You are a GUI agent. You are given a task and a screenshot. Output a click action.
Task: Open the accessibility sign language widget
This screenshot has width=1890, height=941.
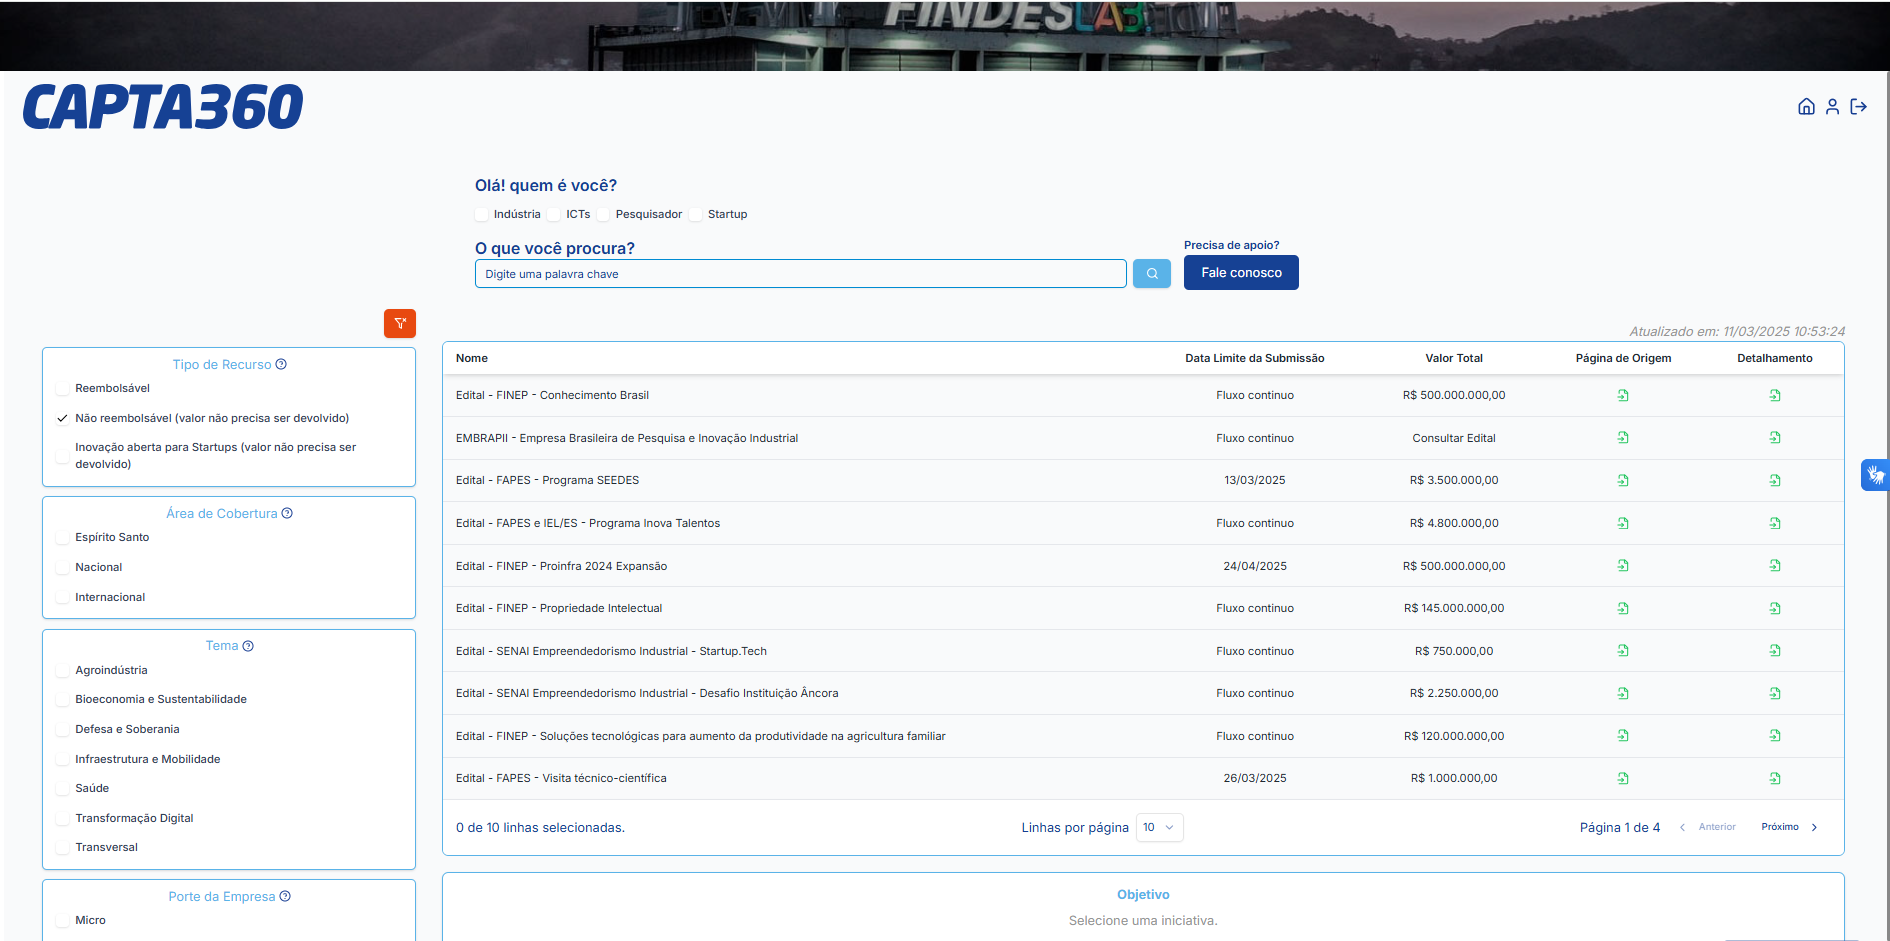point(1875,475)
